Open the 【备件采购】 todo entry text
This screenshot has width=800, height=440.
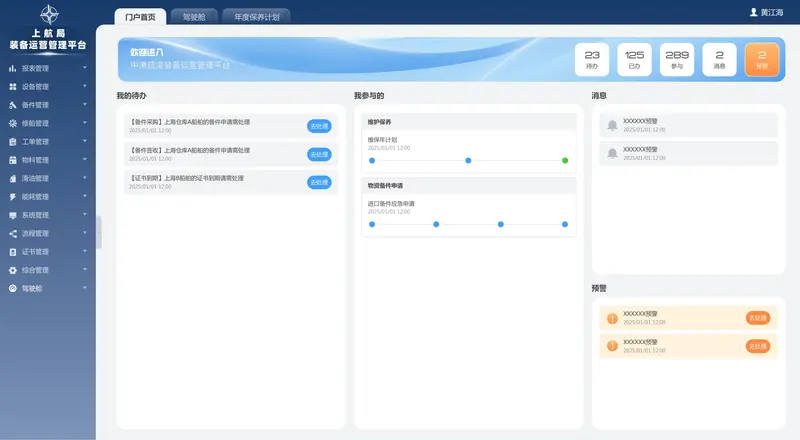190,122
